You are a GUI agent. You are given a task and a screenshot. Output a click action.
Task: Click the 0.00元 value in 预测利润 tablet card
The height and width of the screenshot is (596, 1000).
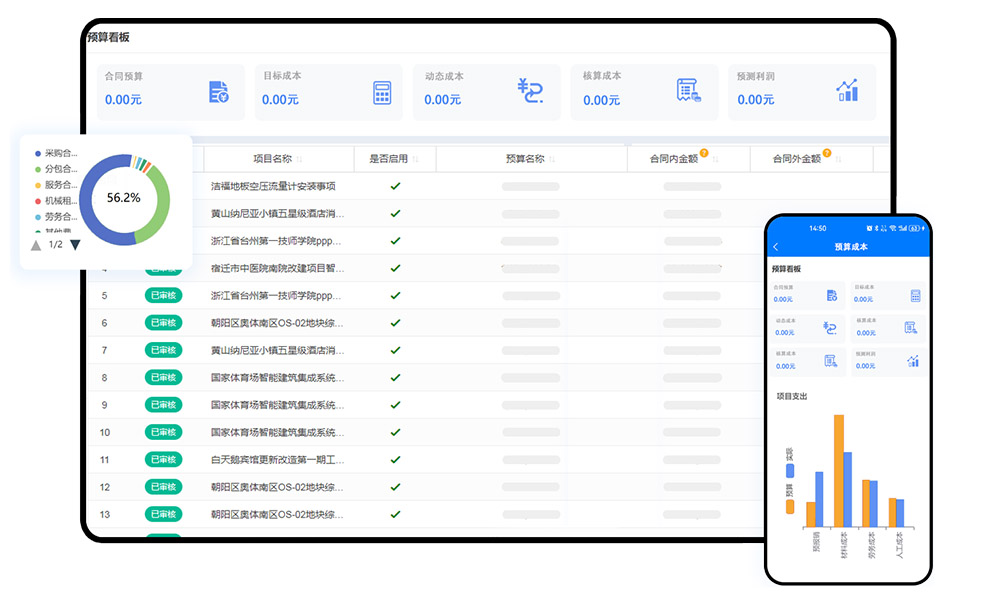point(756,99)
